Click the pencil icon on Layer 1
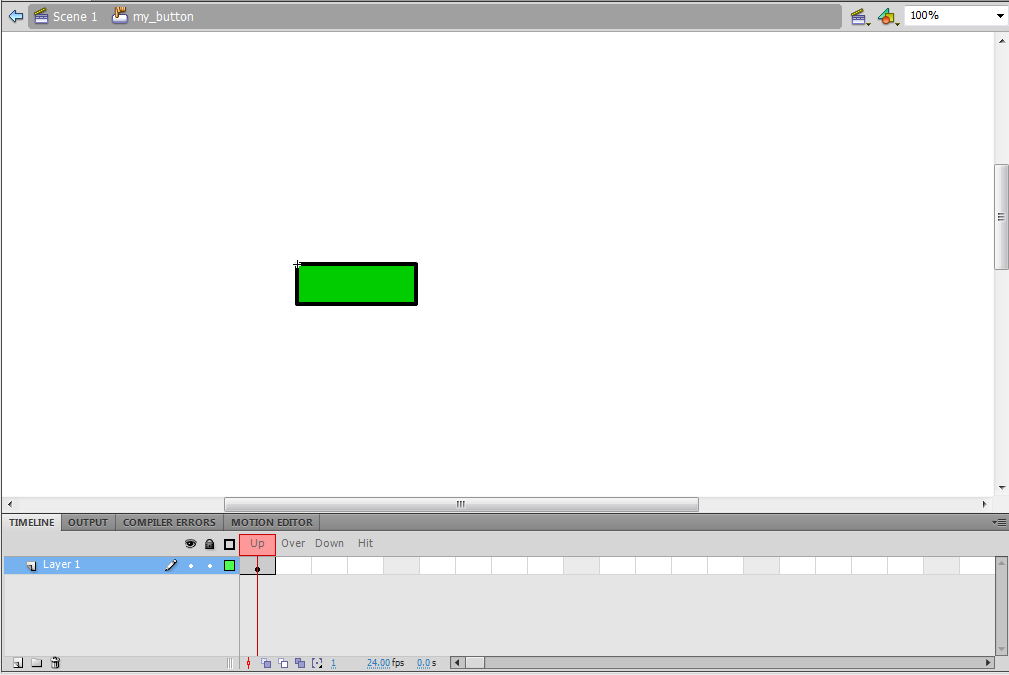 171,565
